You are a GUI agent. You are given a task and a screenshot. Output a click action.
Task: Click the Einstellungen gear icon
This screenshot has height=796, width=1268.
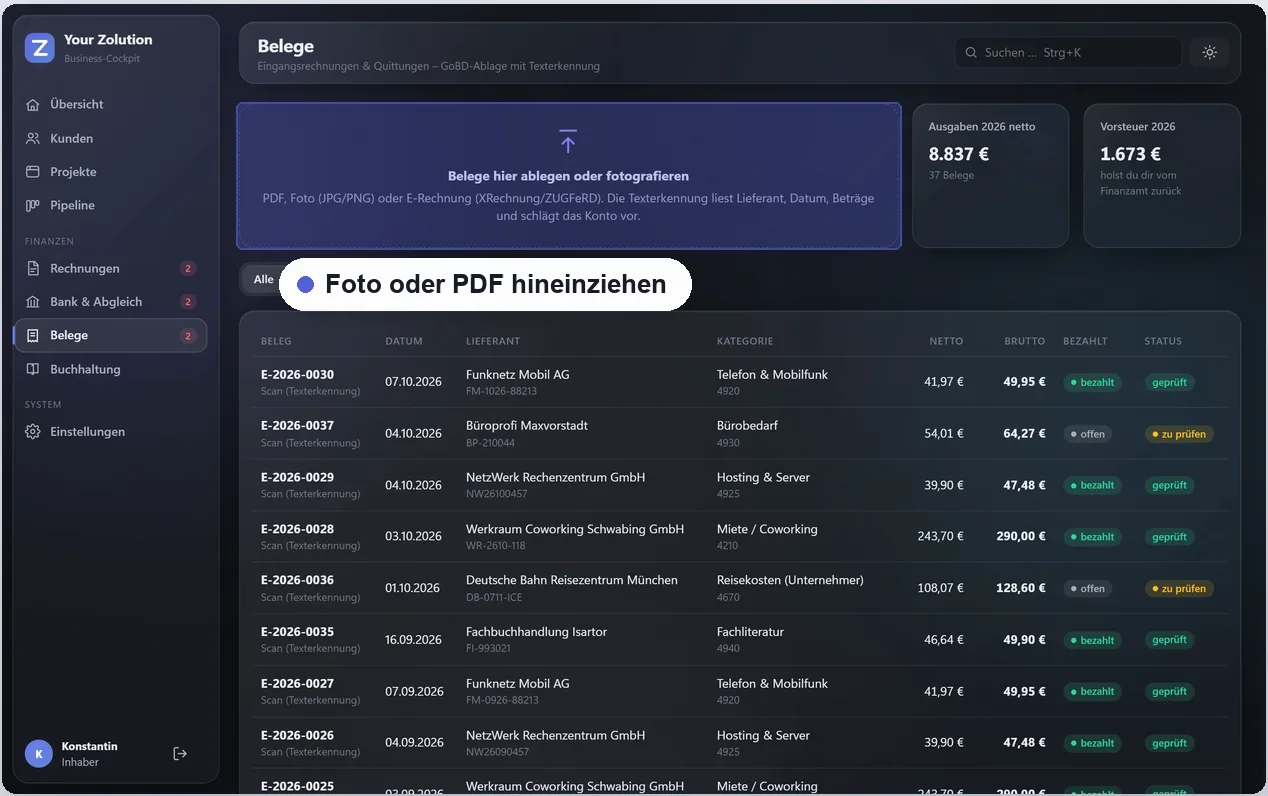[33, 432]
